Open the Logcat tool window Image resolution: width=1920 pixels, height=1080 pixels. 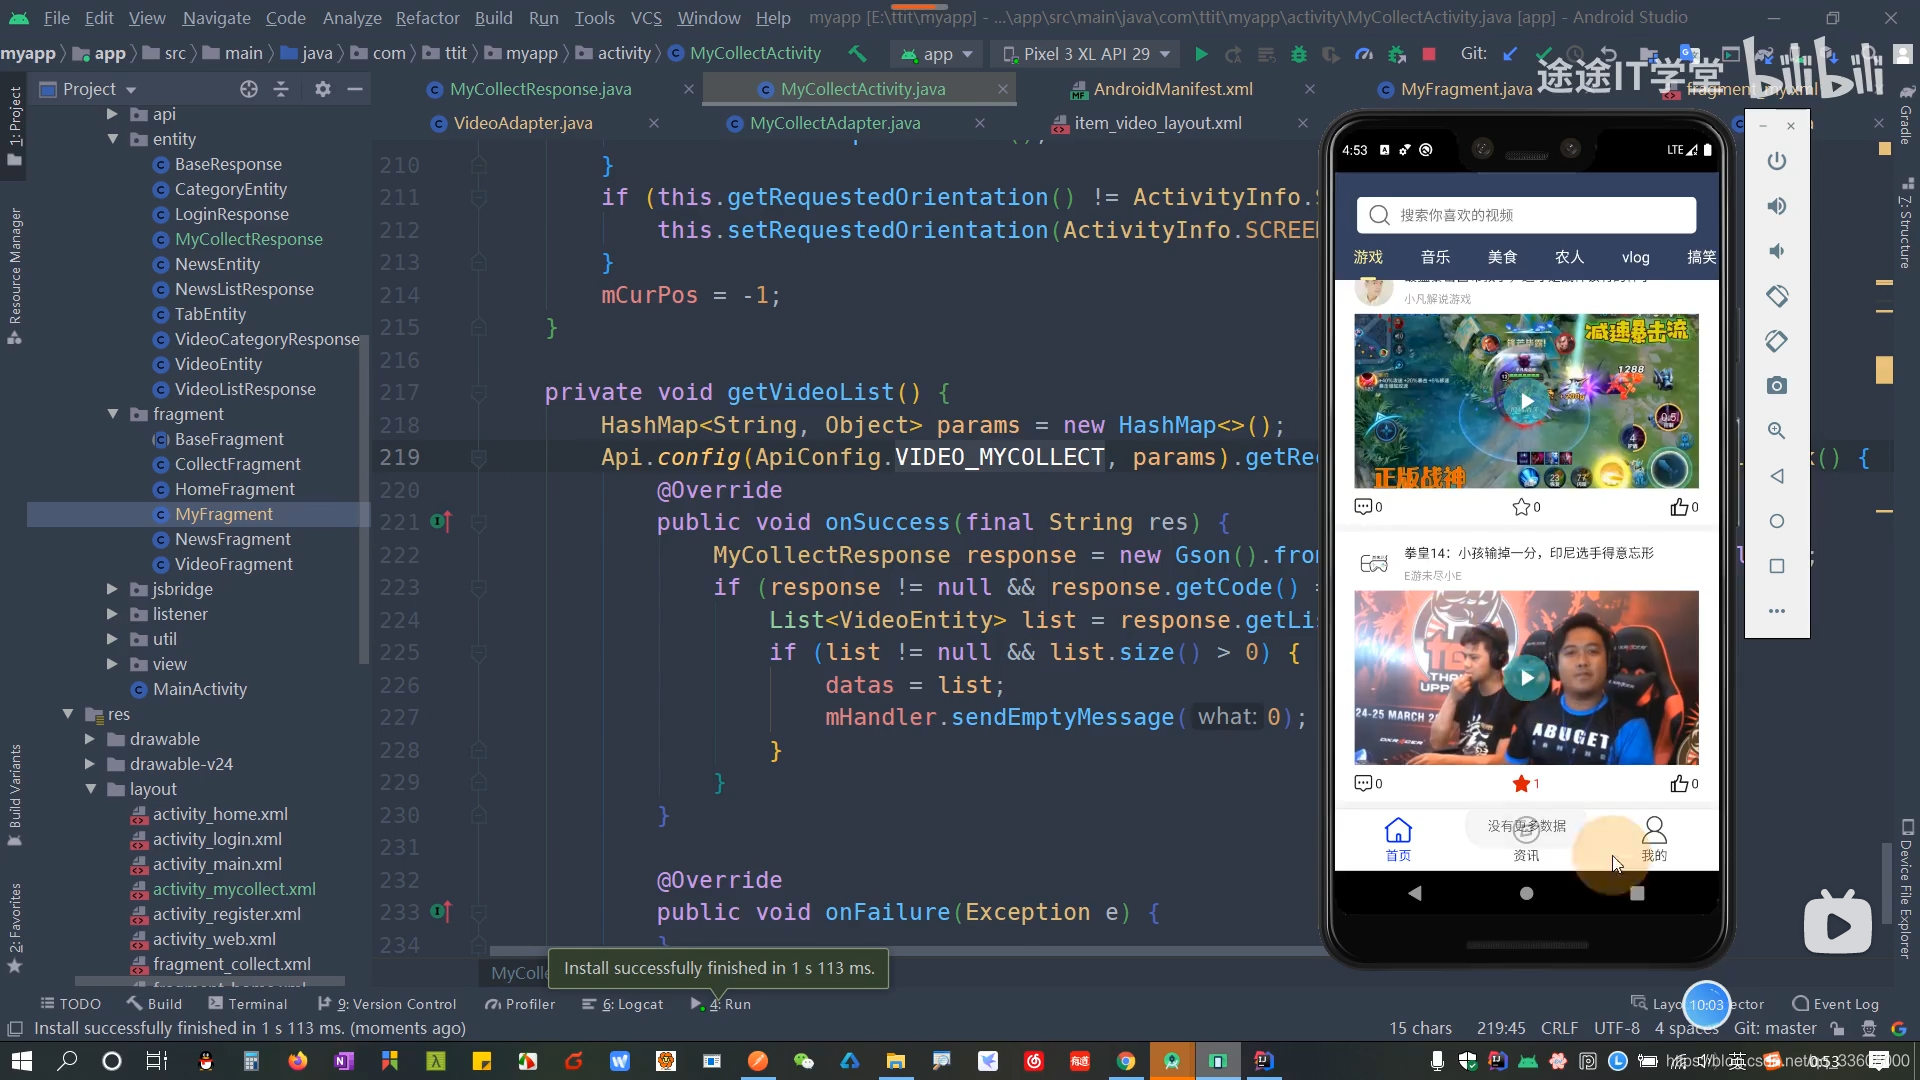tap(622, 1004)
